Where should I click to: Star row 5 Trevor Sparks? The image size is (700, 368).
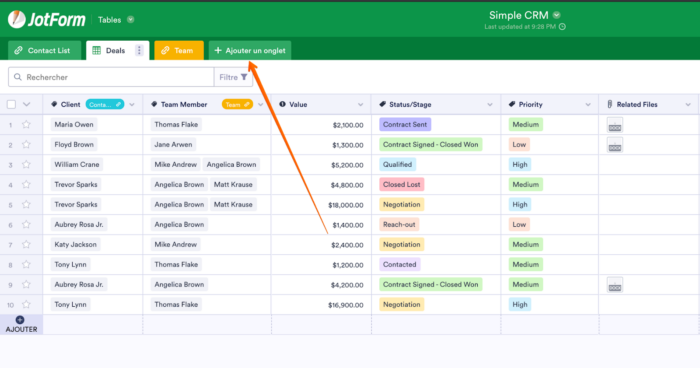(x=26, y=205)
